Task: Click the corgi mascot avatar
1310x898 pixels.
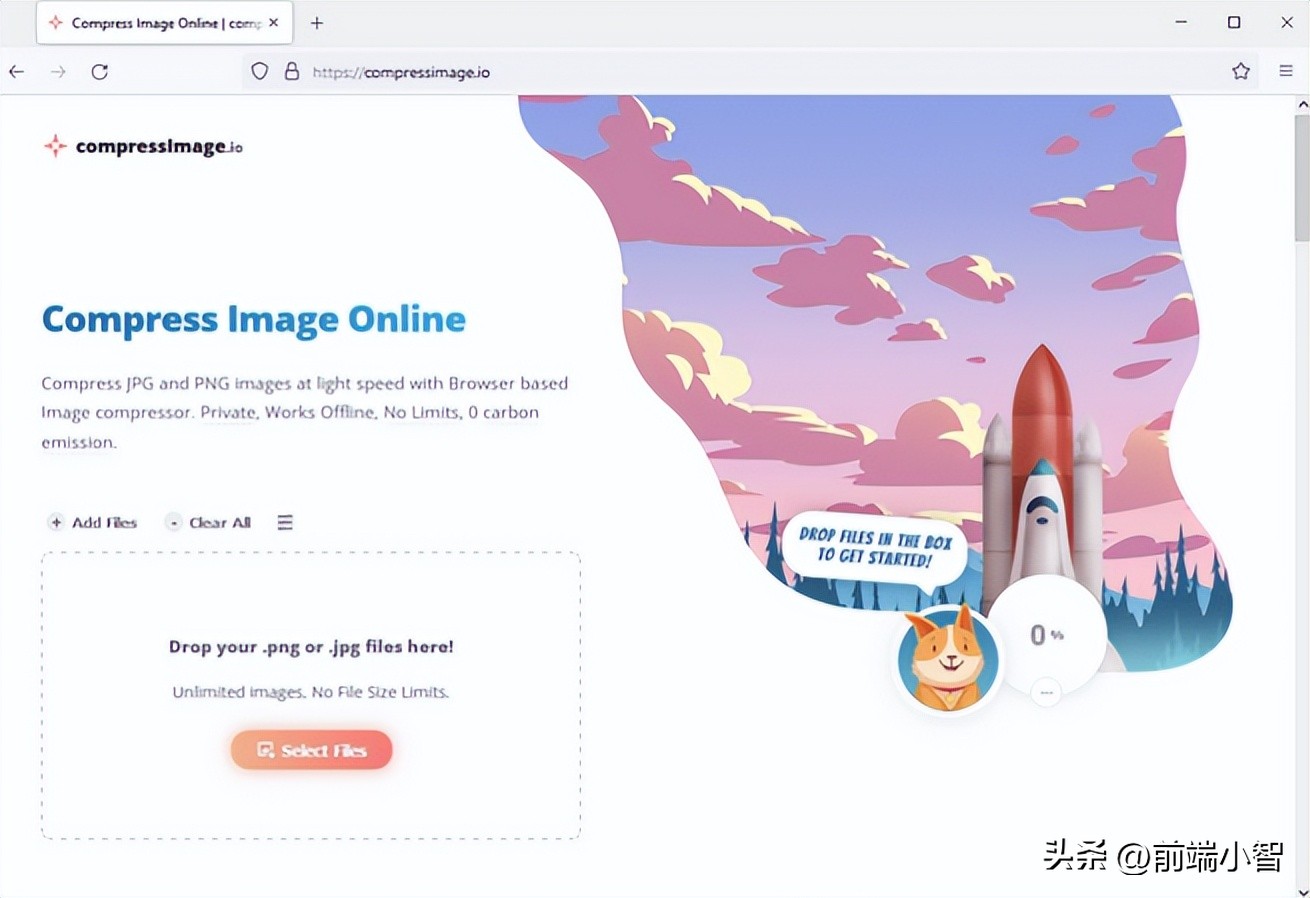Action: click(x=948, y=660)
